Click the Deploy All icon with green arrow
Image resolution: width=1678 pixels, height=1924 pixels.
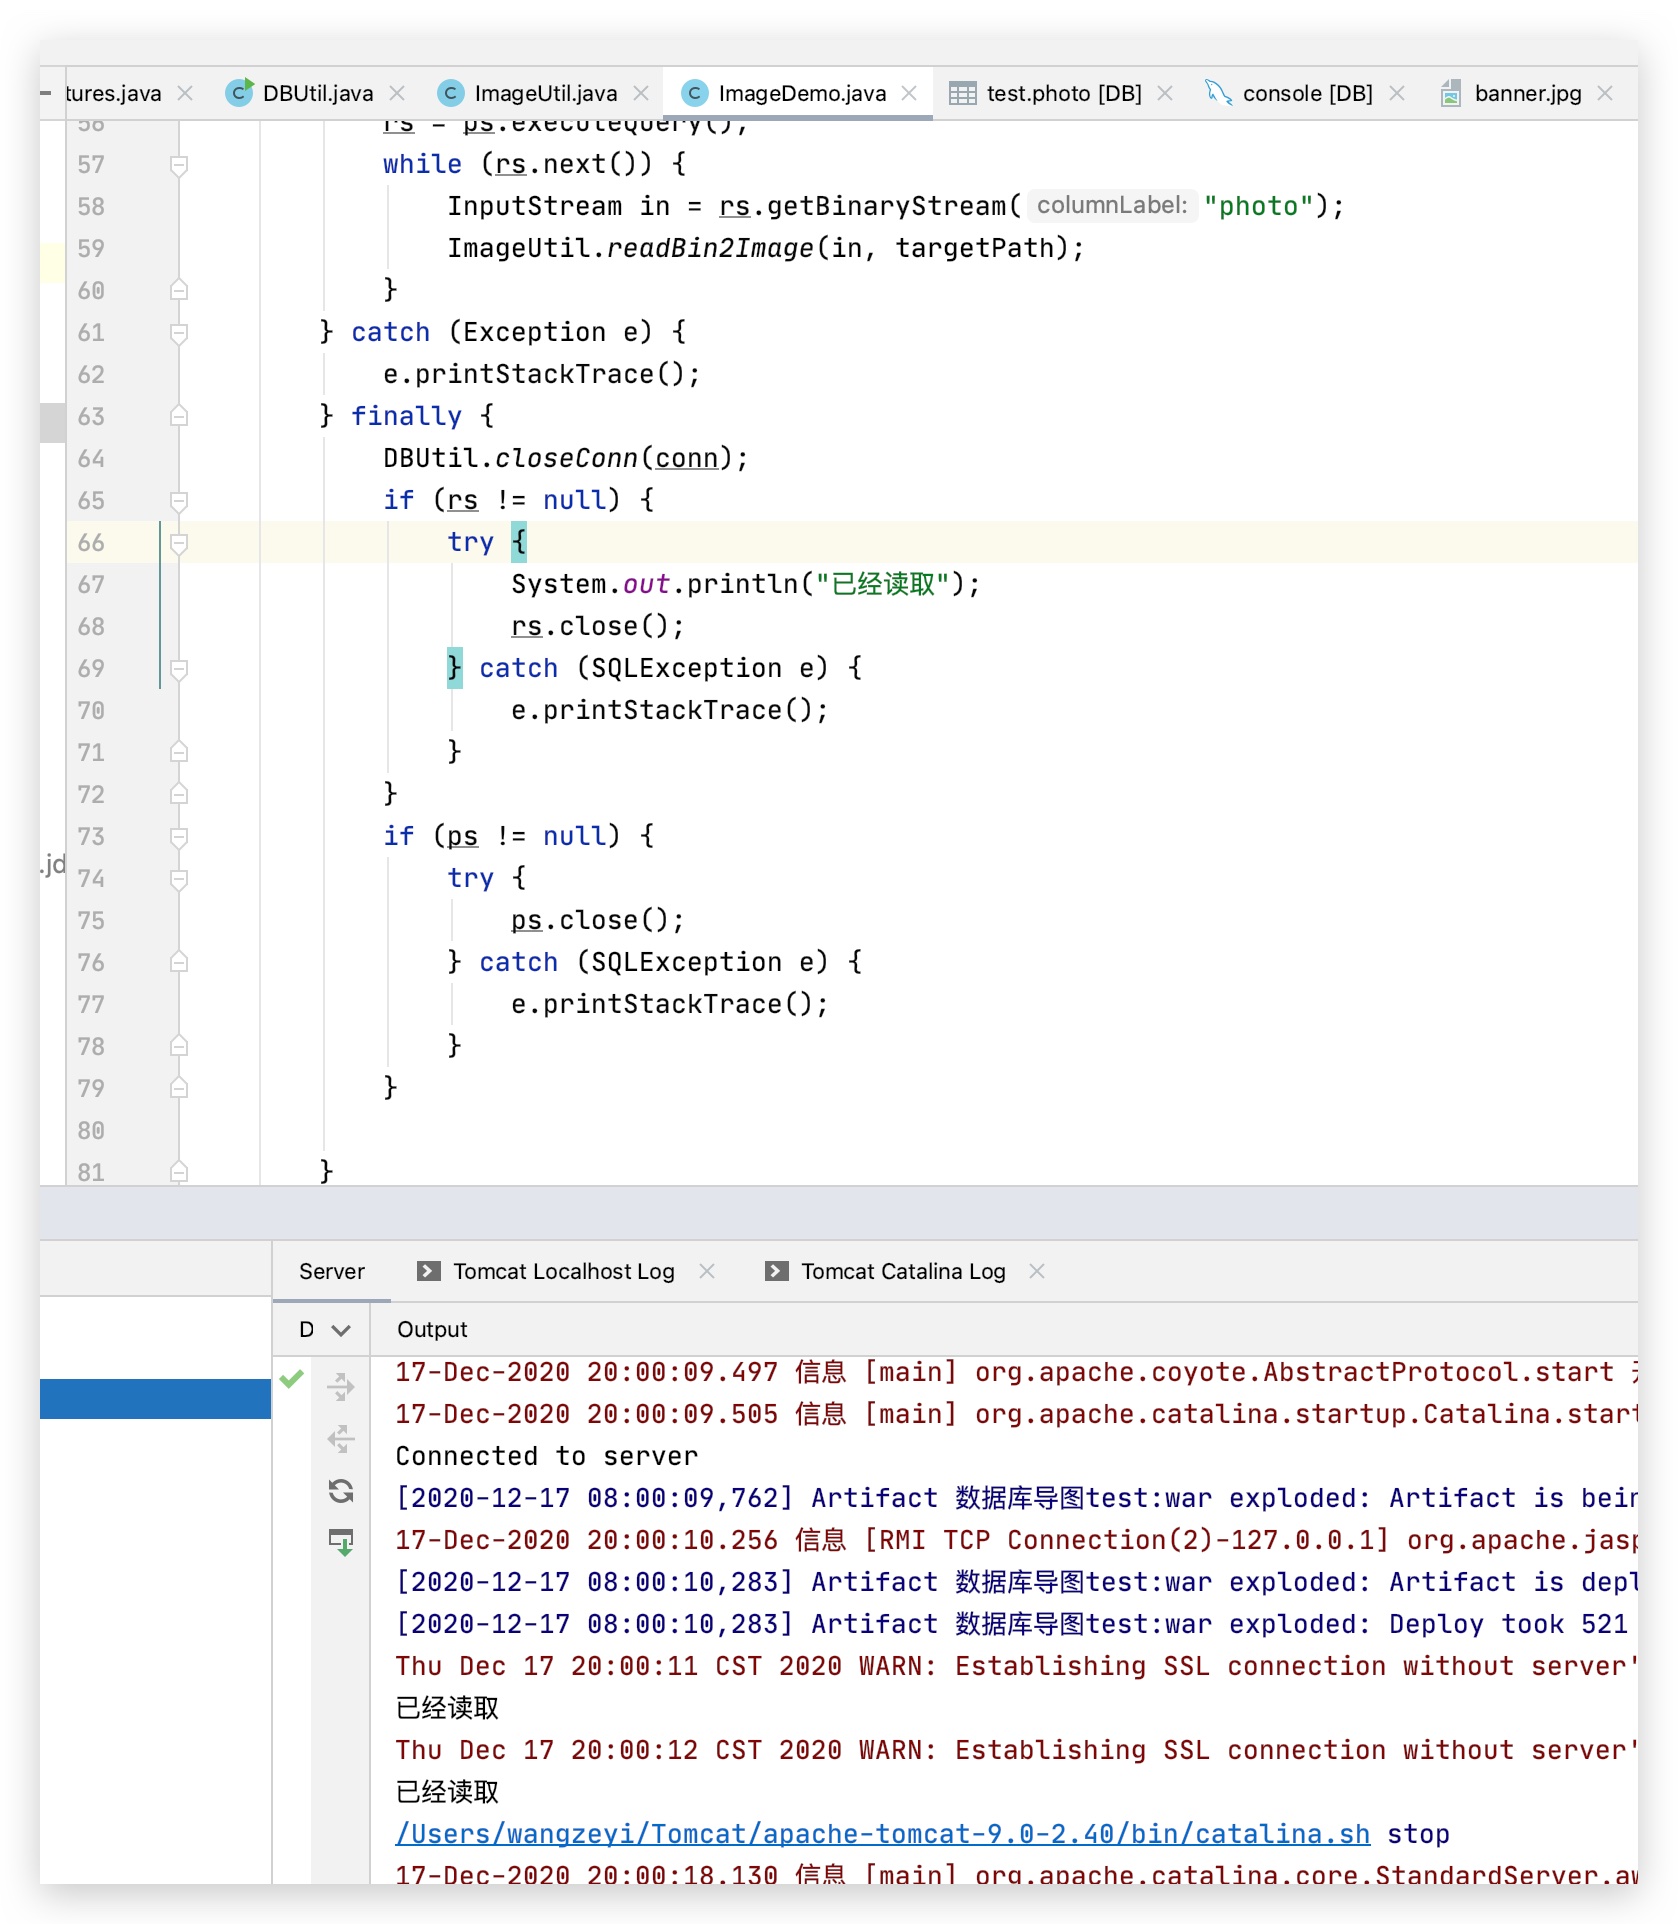click(341, 1540)
